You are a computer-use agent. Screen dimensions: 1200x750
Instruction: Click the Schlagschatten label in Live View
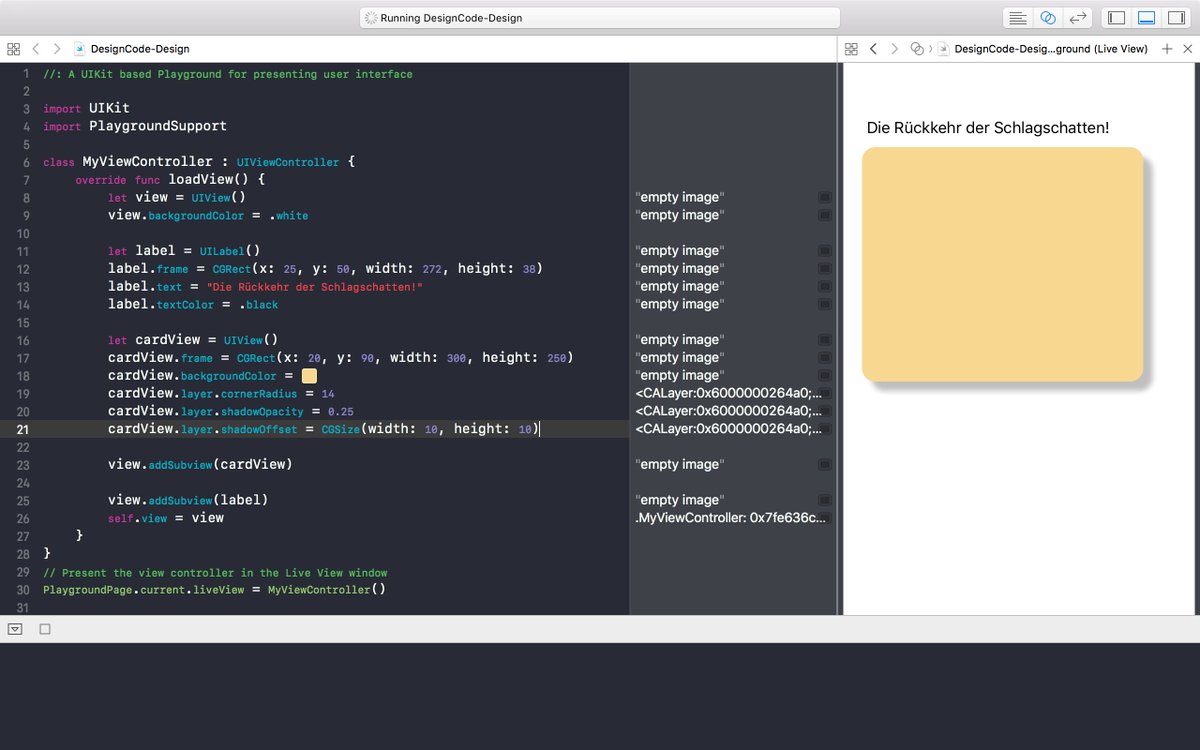pos(988,128)
